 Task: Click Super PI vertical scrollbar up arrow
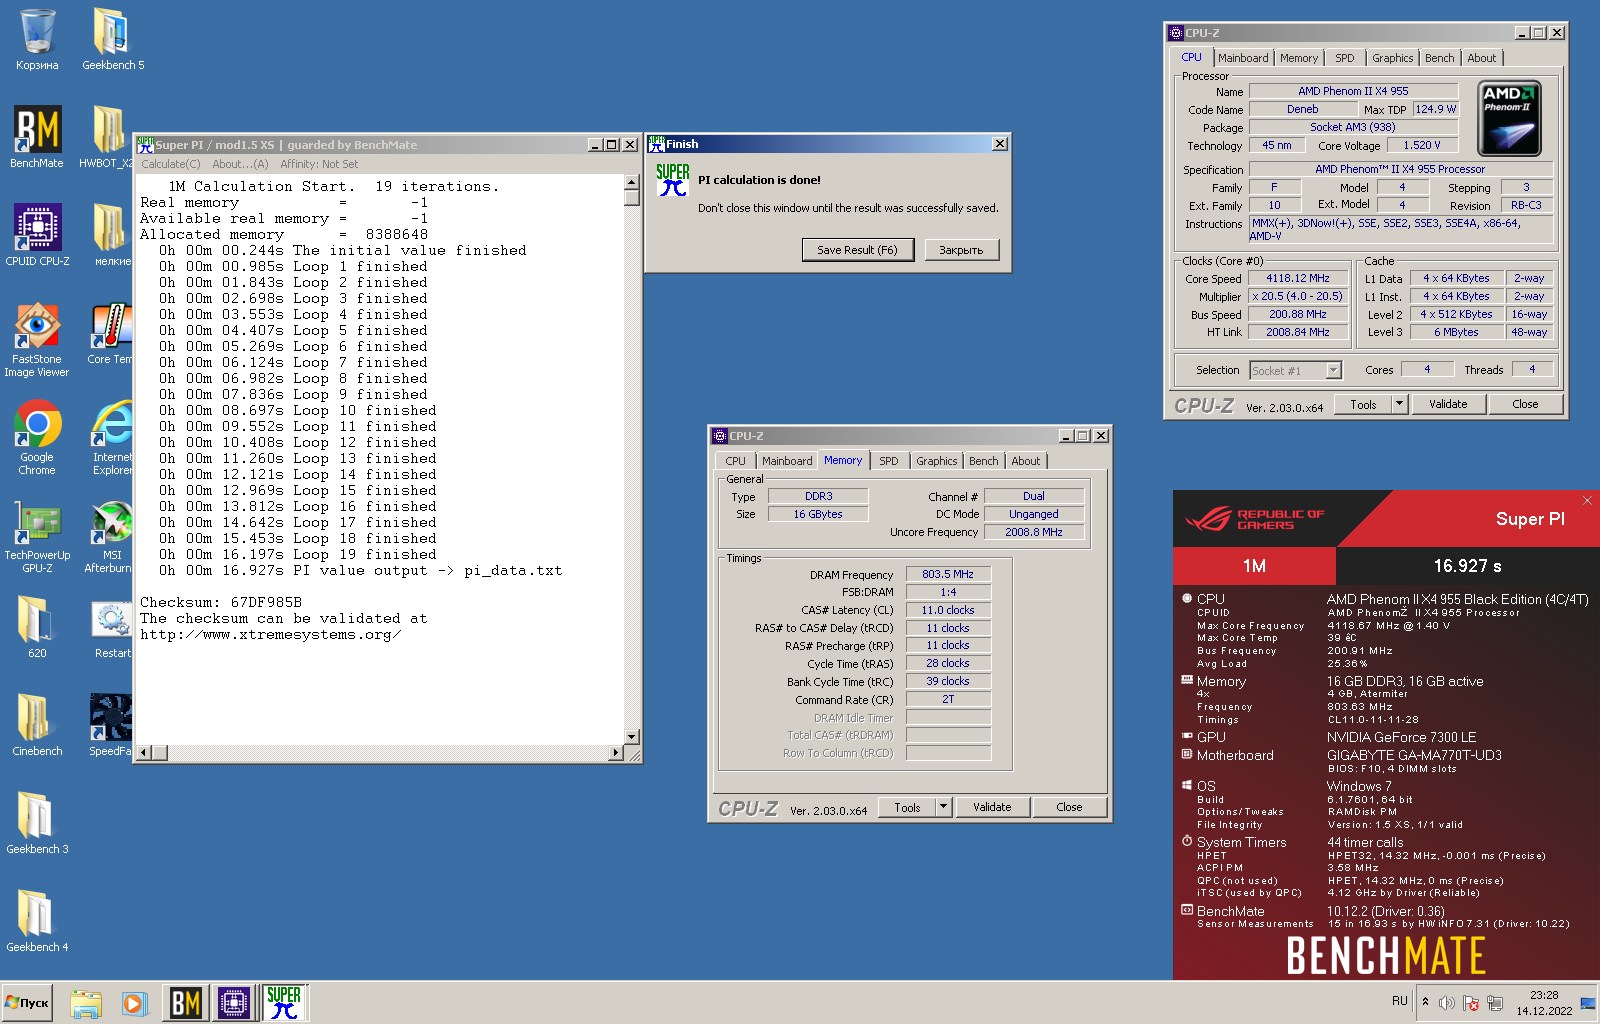point(632,182)
